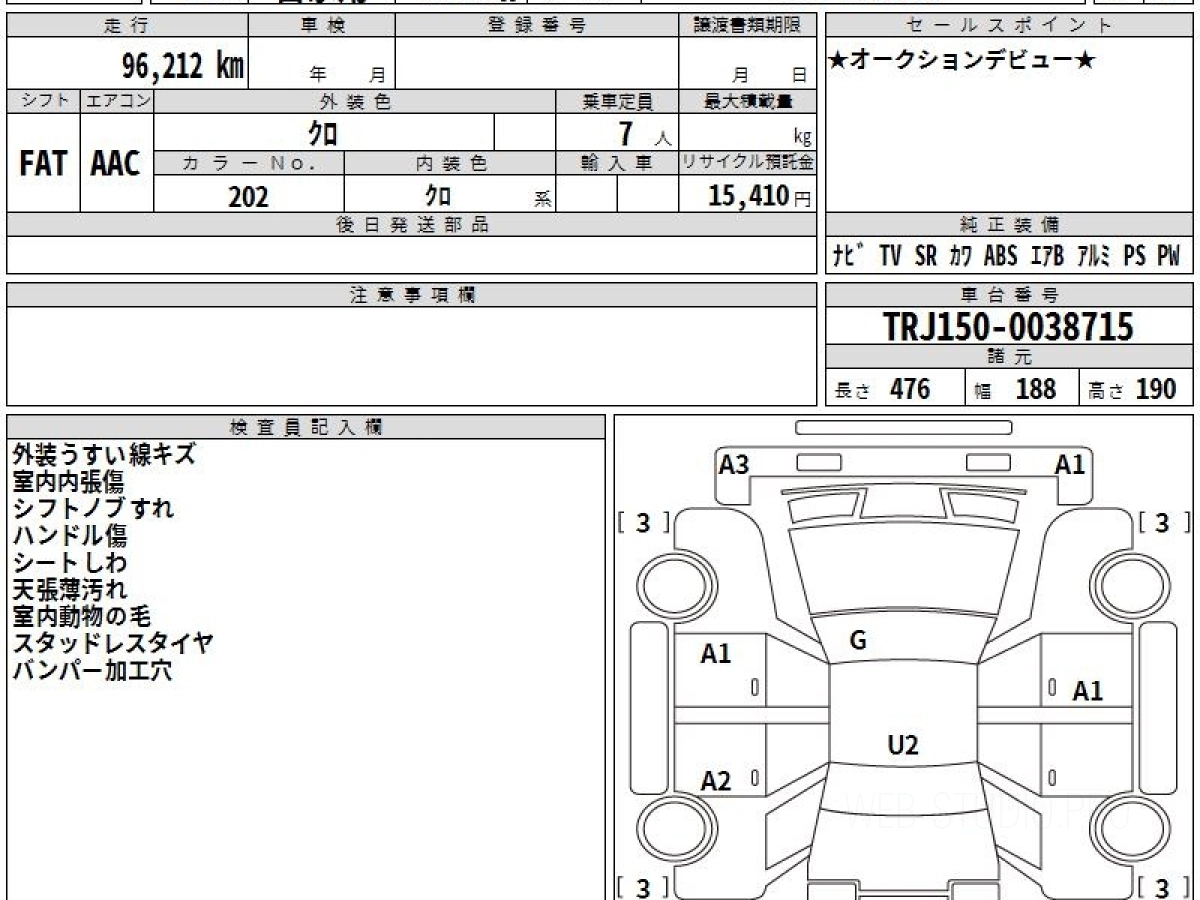Click the A2 mark on left rear door
Screen dimensions: 1200x900
tap(716, 782)
